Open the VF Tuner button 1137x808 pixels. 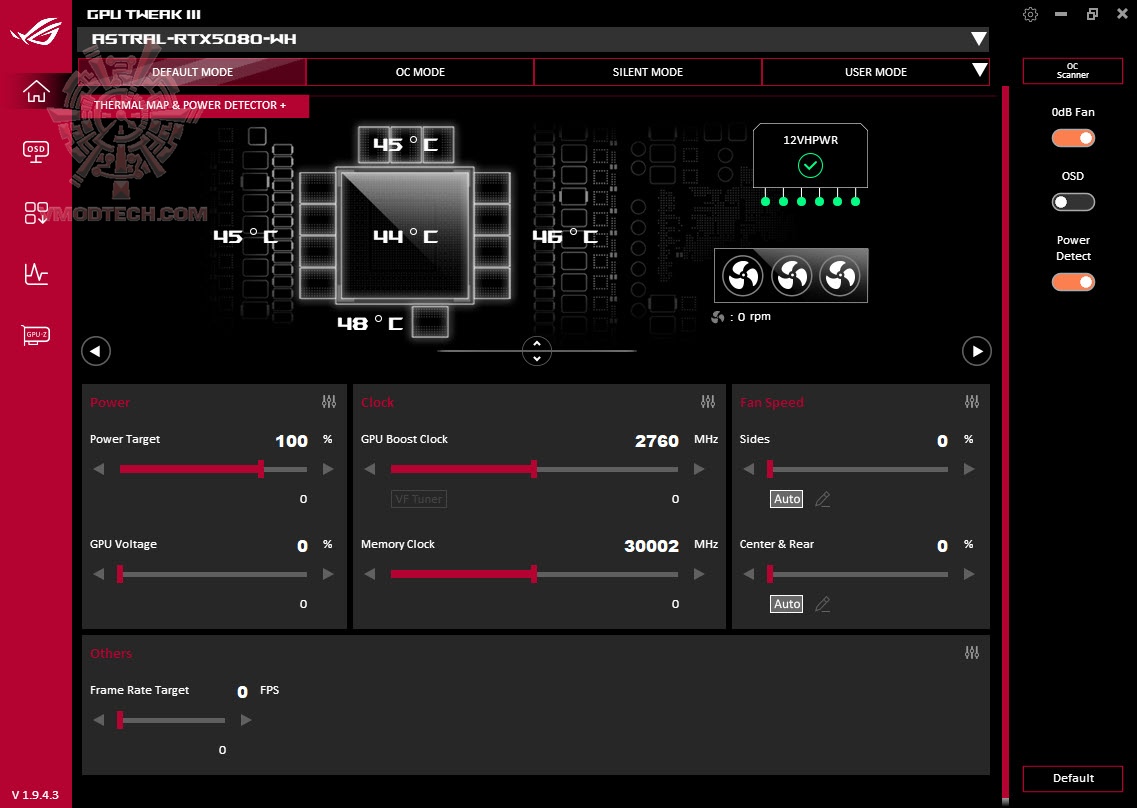[418, 499]
